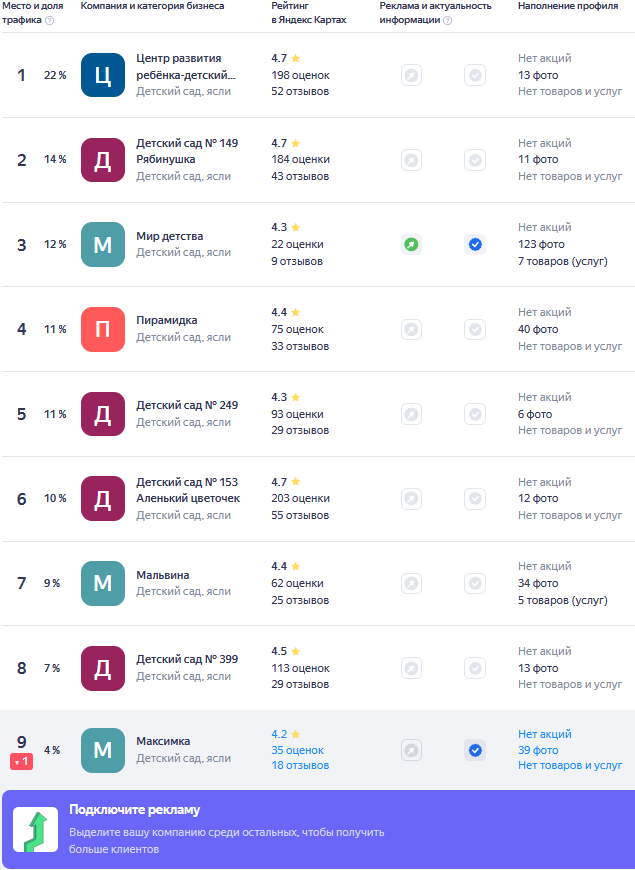Click blue verified checkmark for Мир детства
635x870 pixels.
tap(475, 244)
